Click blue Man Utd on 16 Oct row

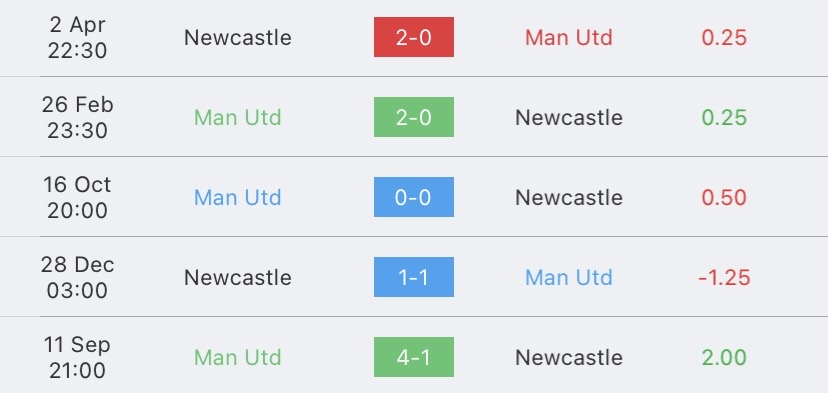click(x=238, y=198)
